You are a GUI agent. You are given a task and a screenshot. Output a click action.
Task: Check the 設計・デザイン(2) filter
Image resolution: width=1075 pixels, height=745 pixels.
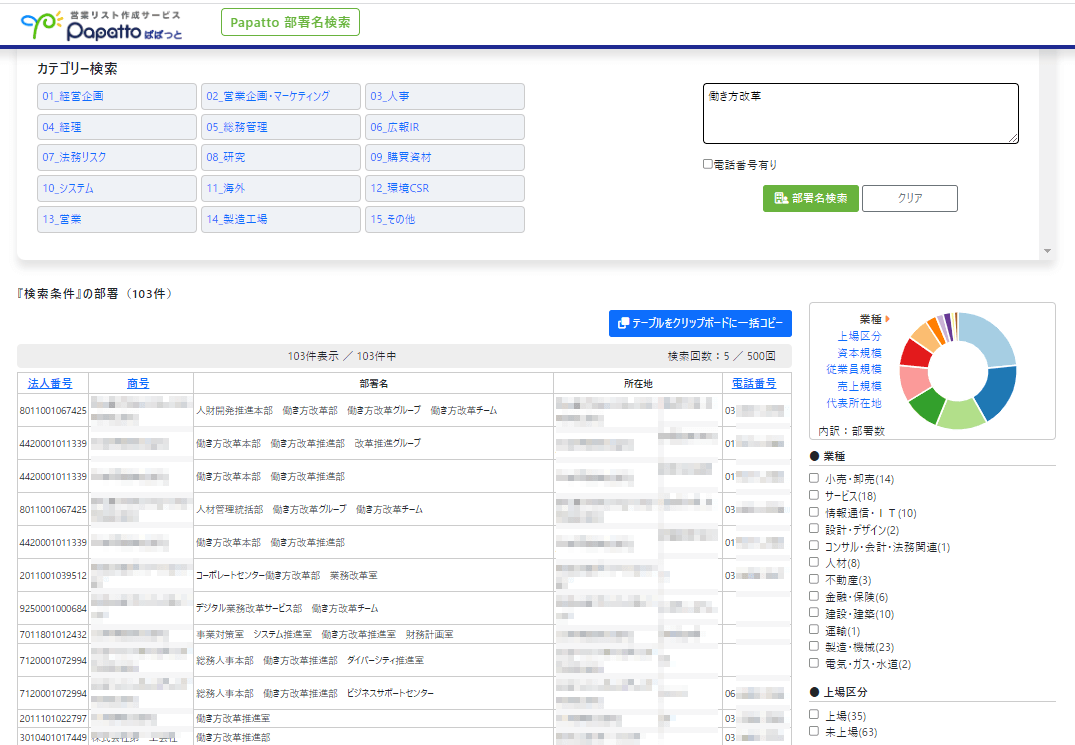pyautogui.click(x=814, y=528)
